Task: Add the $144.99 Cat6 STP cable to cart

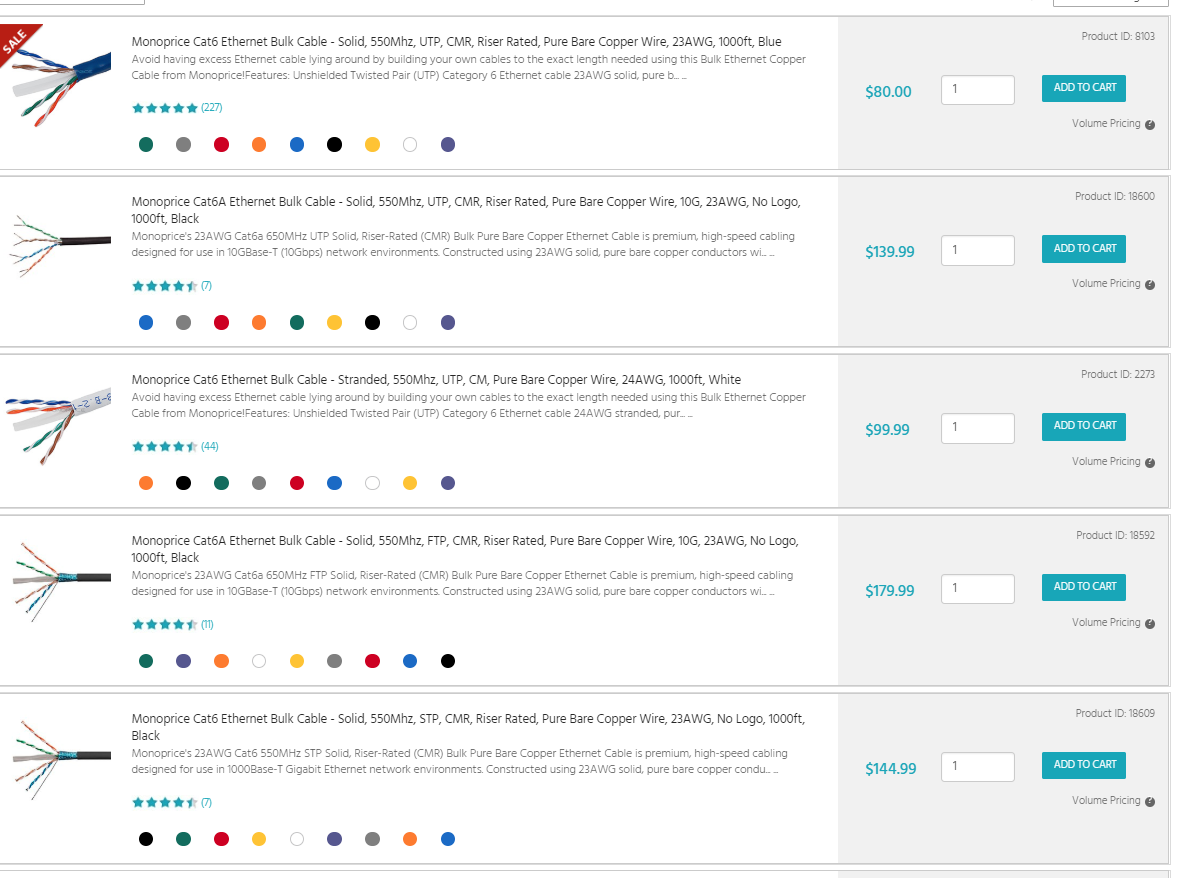Action: click(1084, 765)
